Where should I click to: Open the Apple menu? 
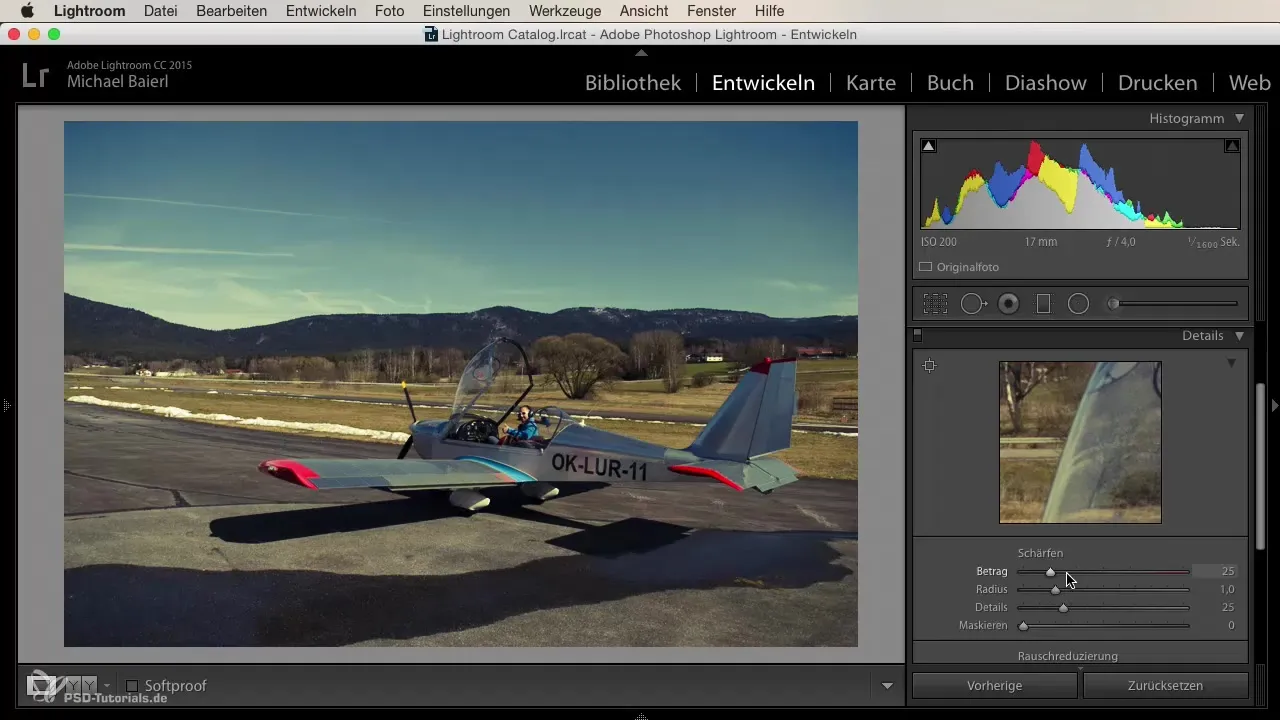pos(27,11)
